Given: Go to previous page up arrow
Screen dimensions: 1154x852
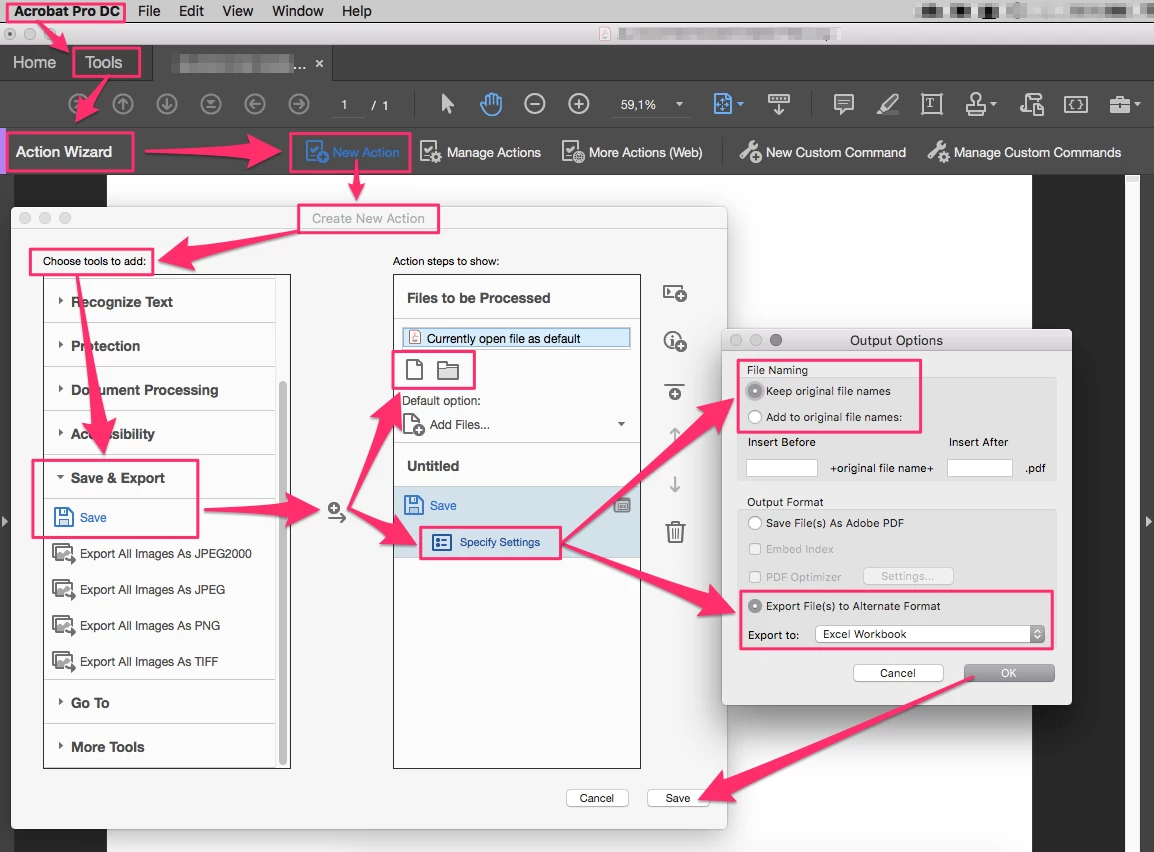Looking at the screenshot, I should (123, 104).
